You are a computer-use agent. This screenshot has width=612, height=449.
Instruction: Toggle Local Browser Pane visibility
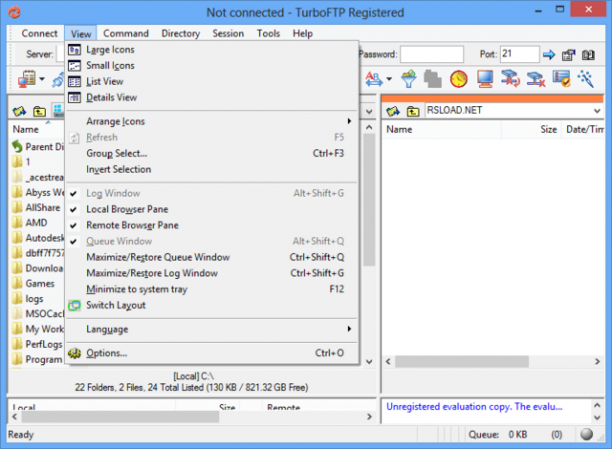[212, 209]
